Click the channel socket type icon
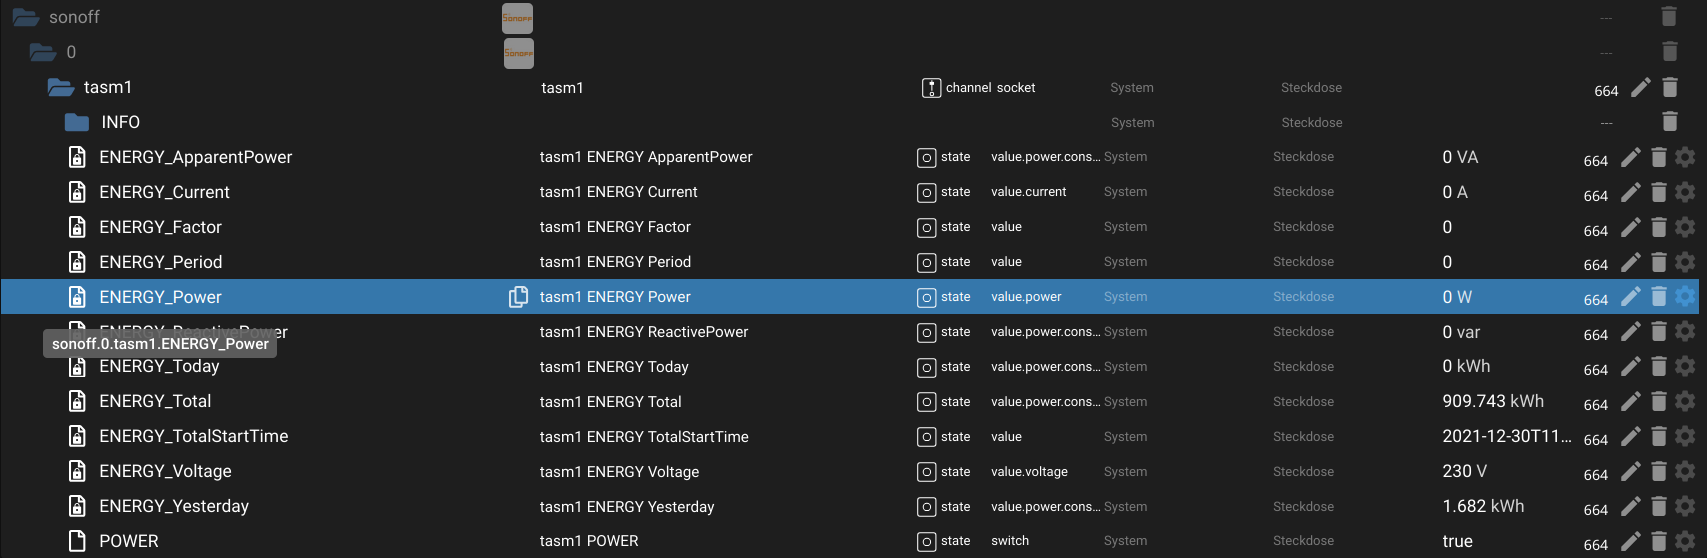1707x558 pixels. 931,88
